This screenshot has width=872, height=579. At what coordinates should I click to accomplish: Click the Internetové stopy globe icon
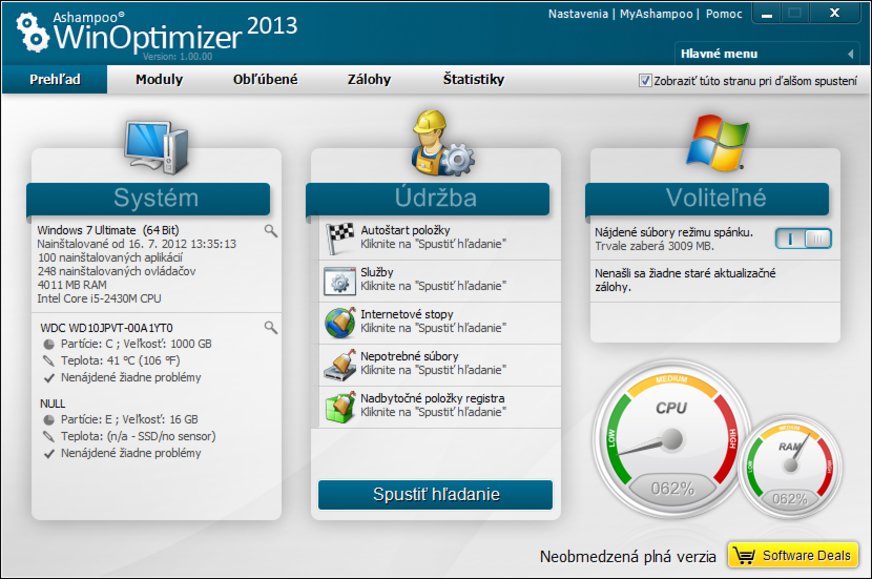[337, 322]
